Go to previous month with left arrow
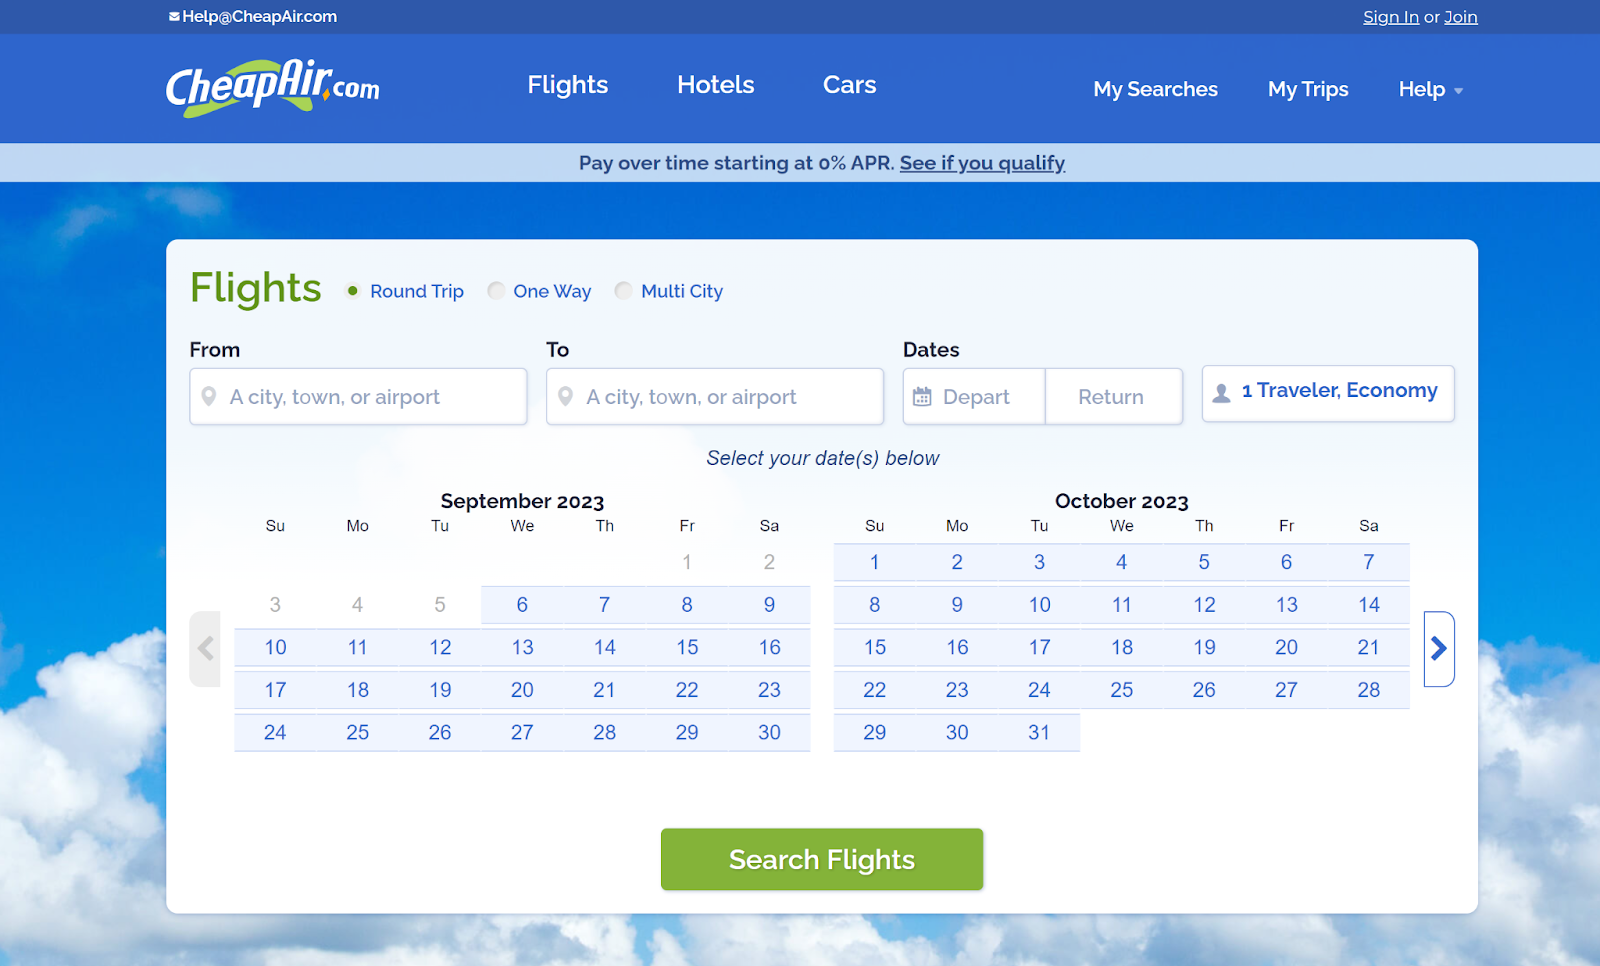 point(205,648)
